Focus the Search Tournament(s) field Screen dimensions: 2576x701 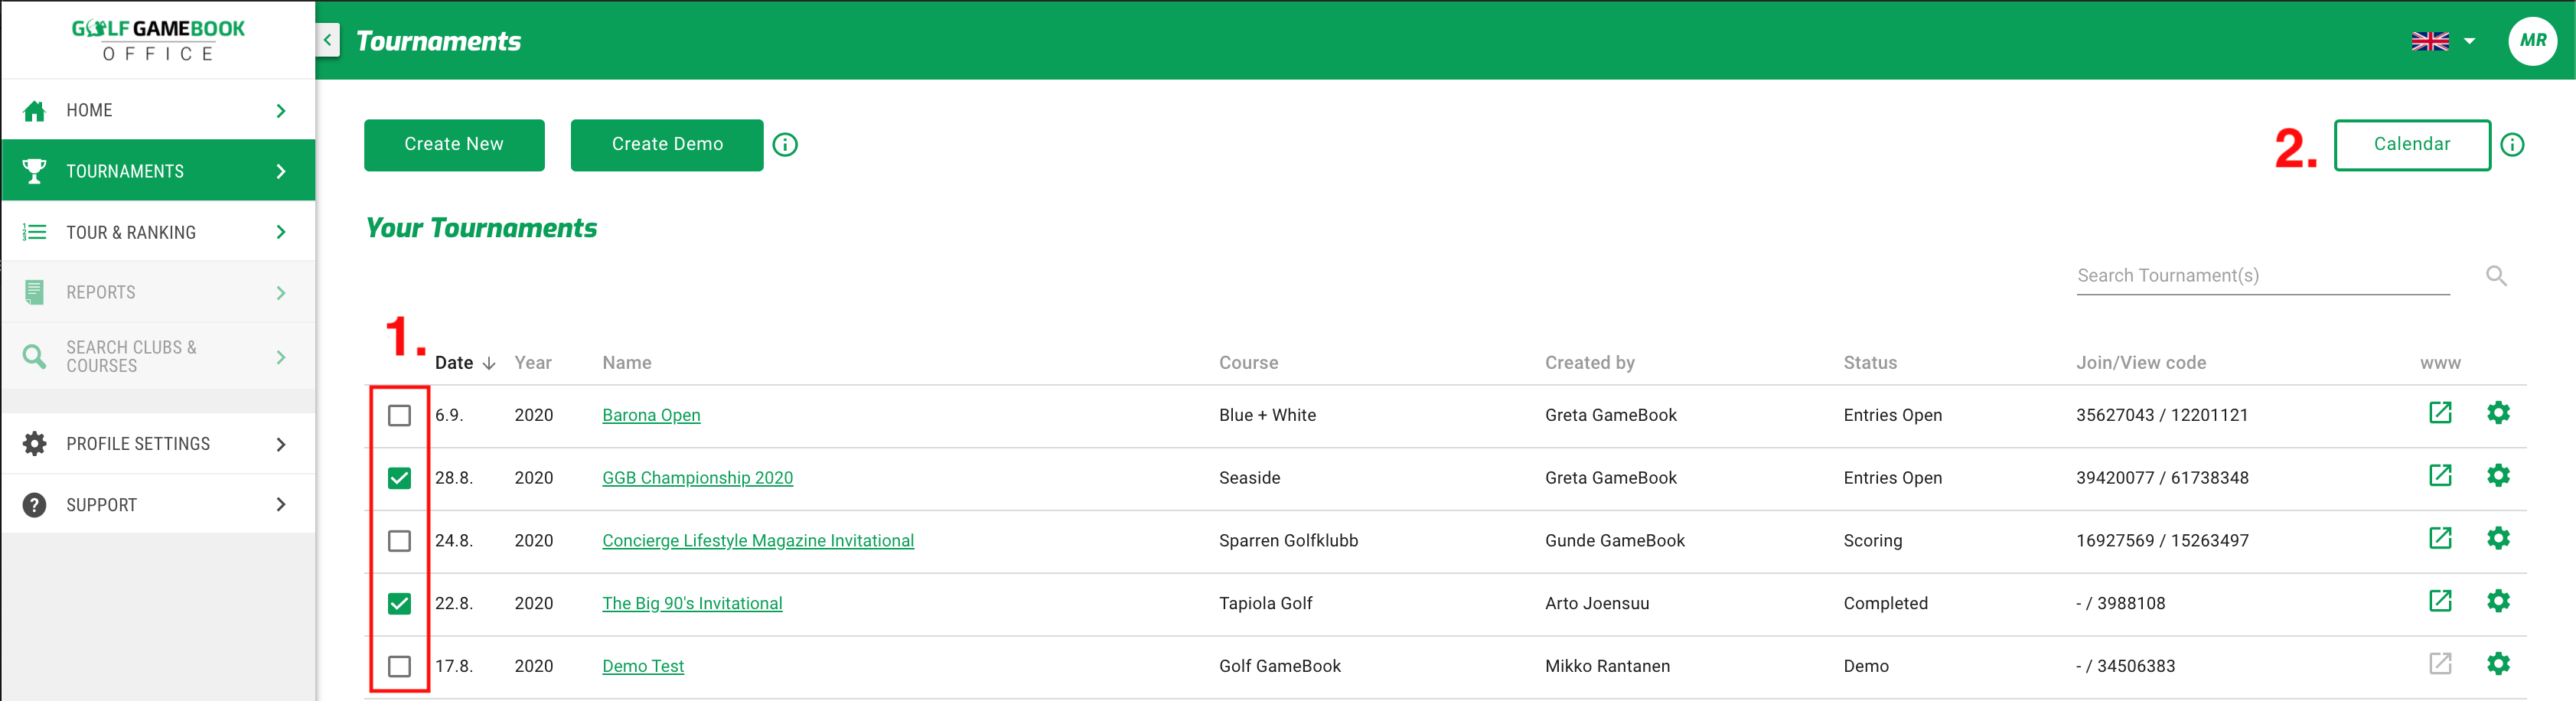tap(2261, 276)
